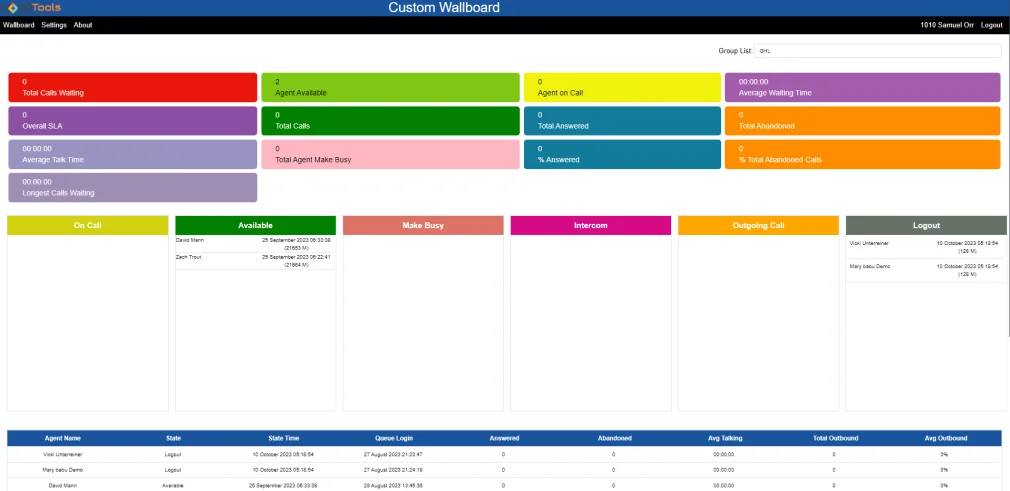The image size is (1010, 491).
Task: Click the Make Busy panel header
Action: click(x=423, y=226)
